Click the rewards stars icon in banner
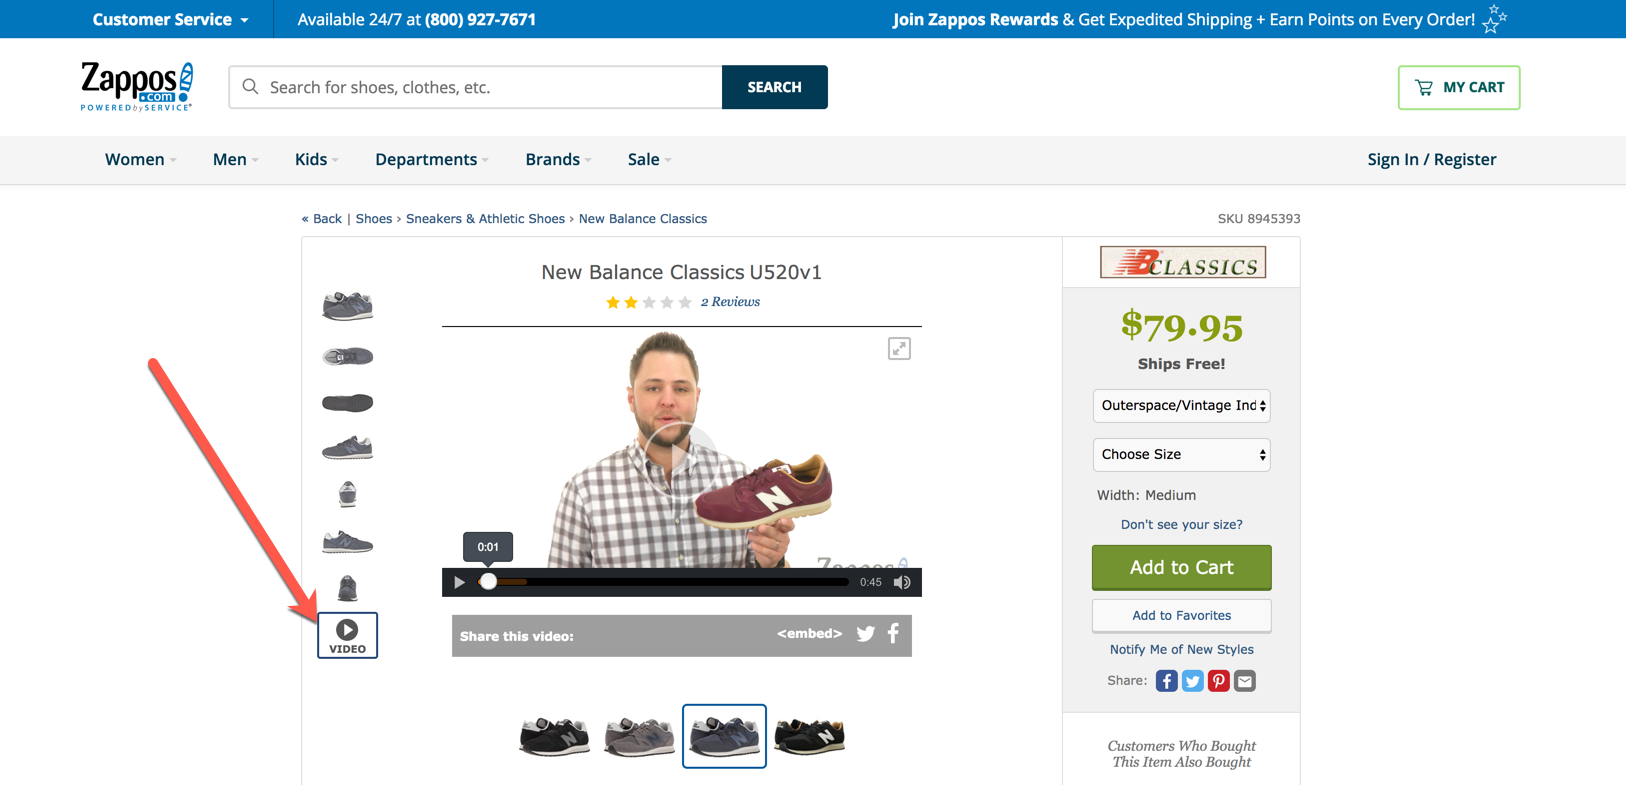 pos(1494,19)
